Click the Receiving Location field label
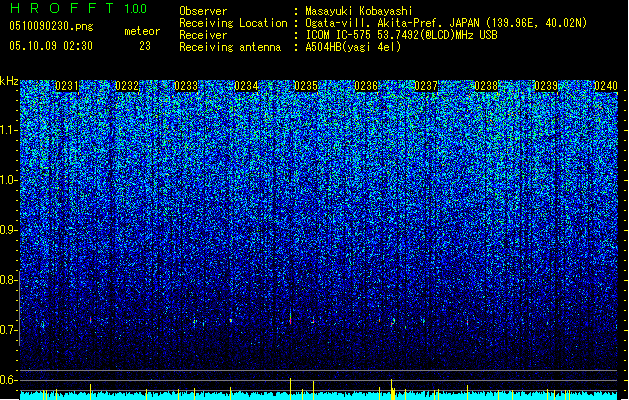The height and width of the screenshot is (400, 629). [233, 23]
